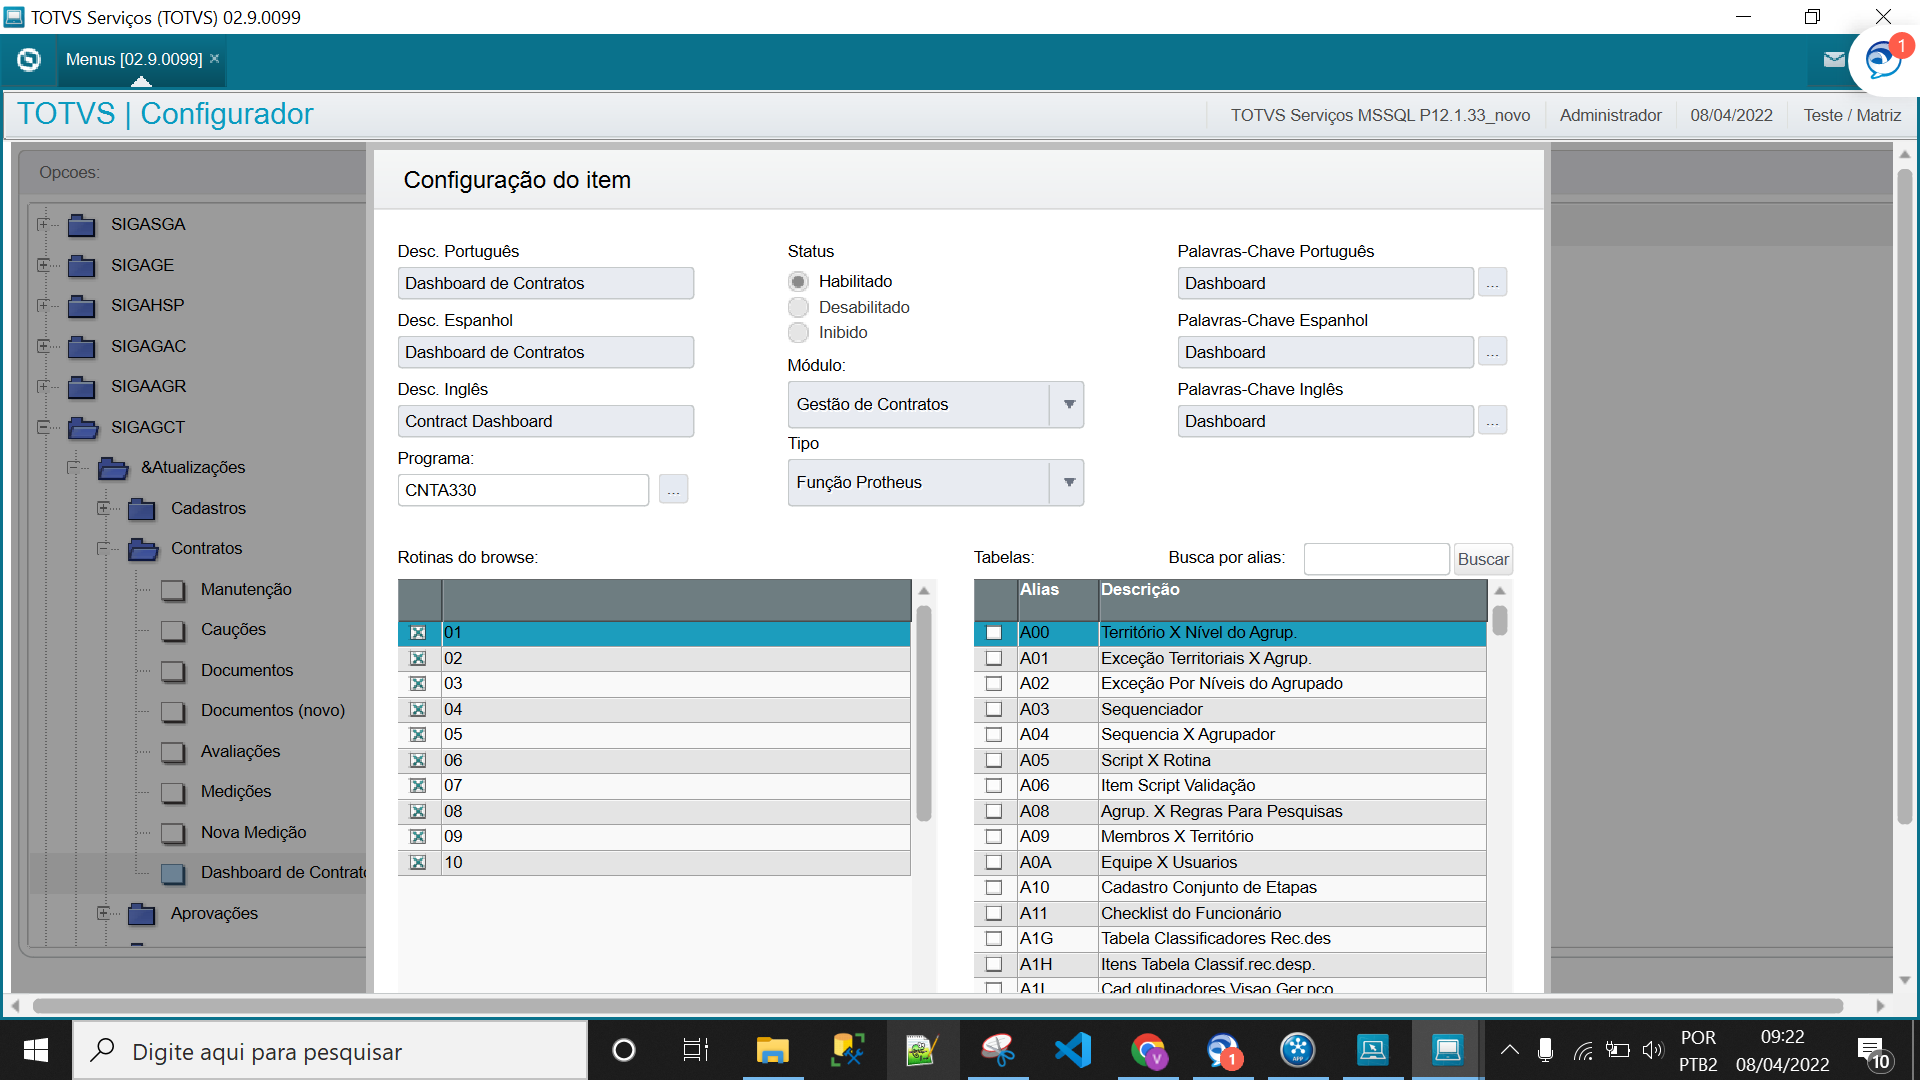
Task: Open File Explorer from the taskbar
Action: point(772,1050)
